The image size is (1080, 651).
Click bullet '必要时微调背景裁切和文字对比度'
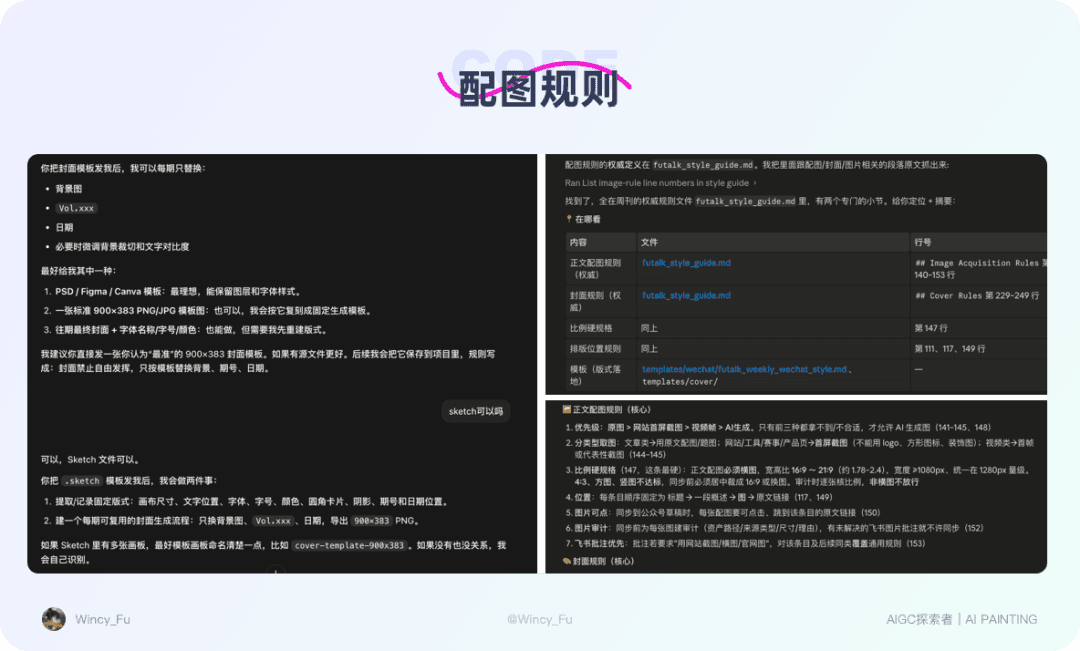[x=122, y=247]
